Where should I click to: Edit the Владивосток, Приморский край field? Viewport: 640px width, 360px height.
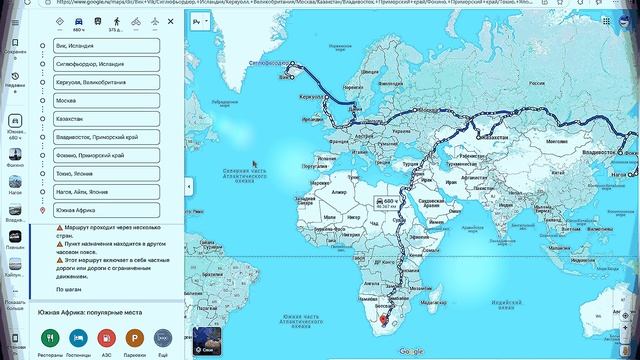[106, 137]
